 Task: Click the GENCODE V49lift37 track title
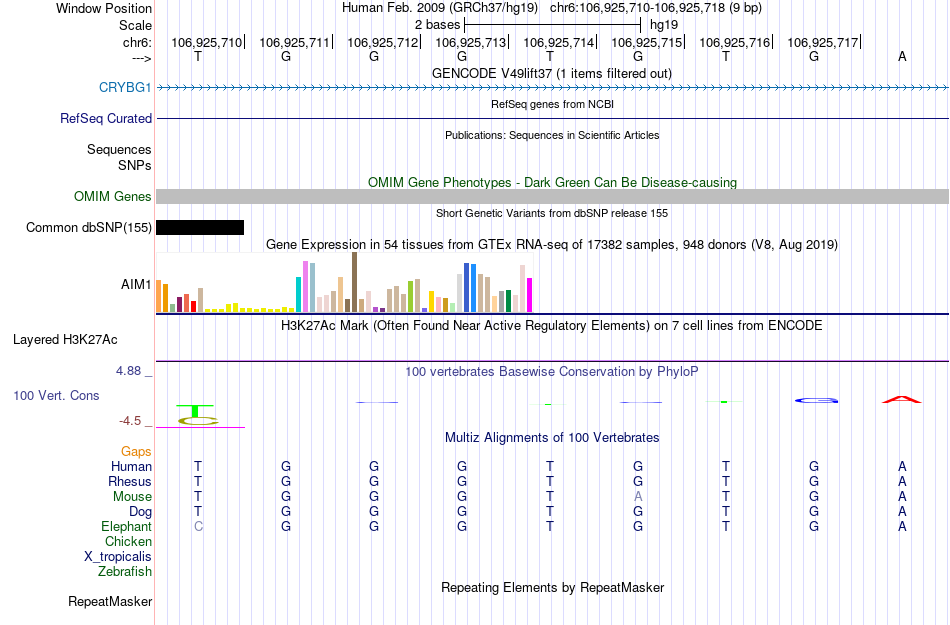pyautogui.click(x=552, y=73)
